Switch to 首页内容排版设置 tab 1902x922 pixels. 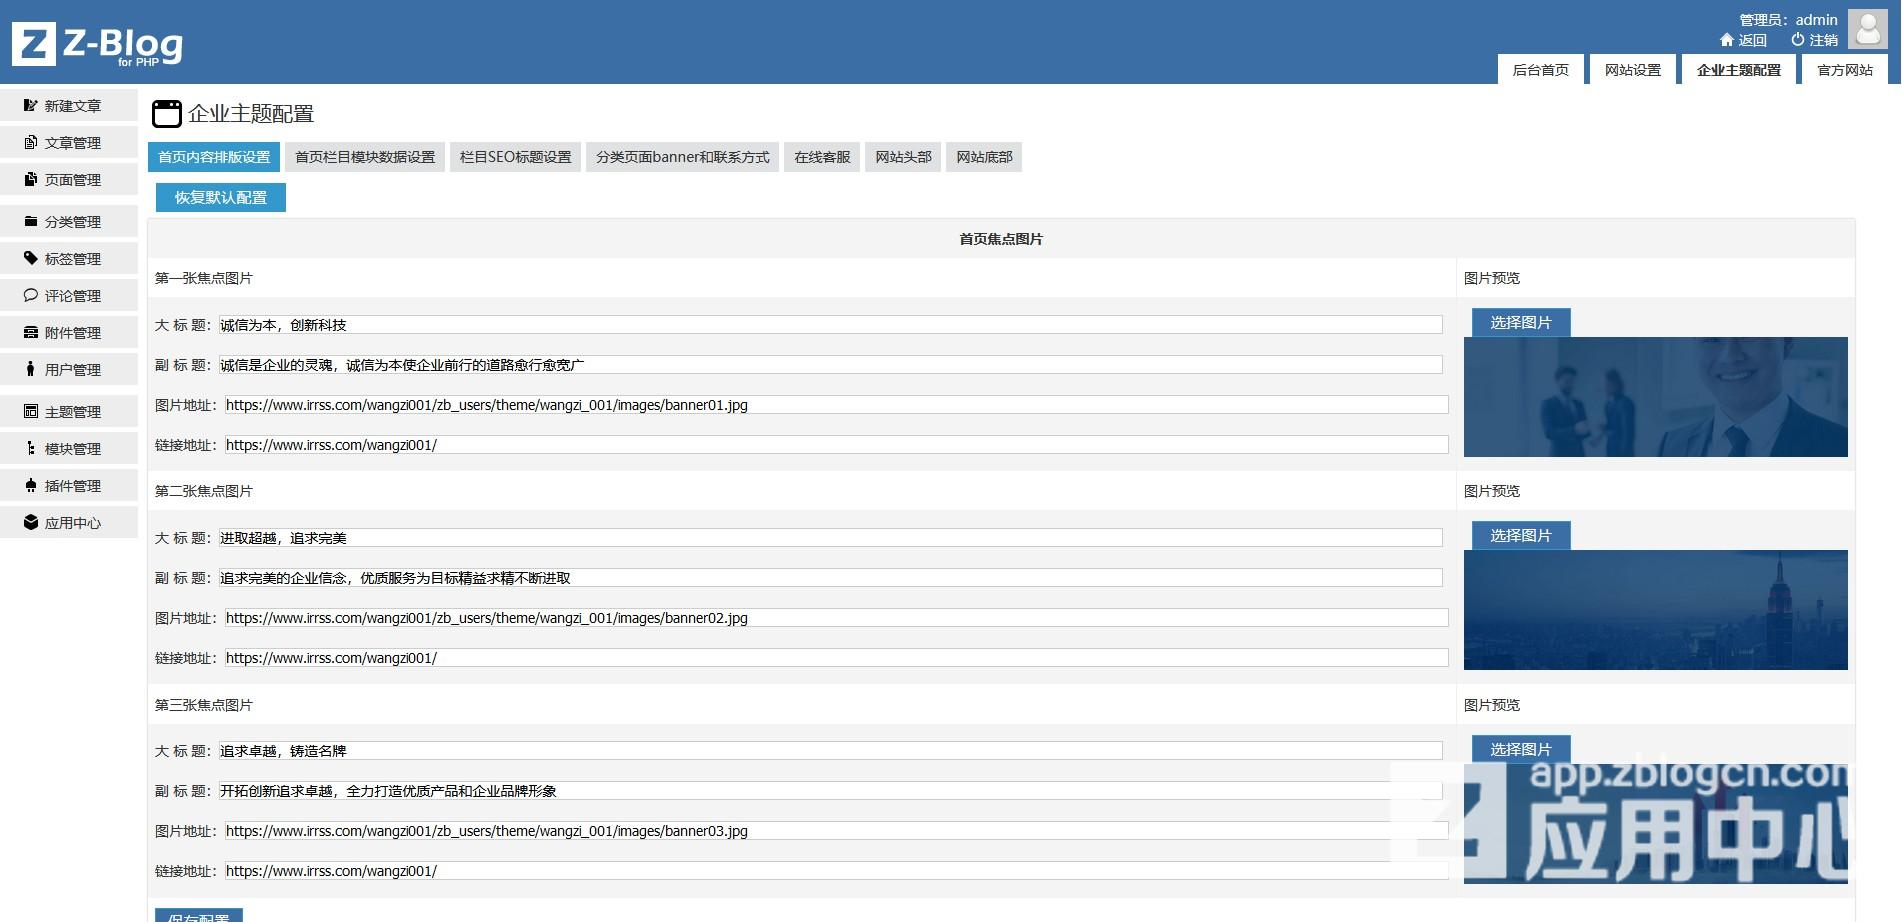(214, 157)
